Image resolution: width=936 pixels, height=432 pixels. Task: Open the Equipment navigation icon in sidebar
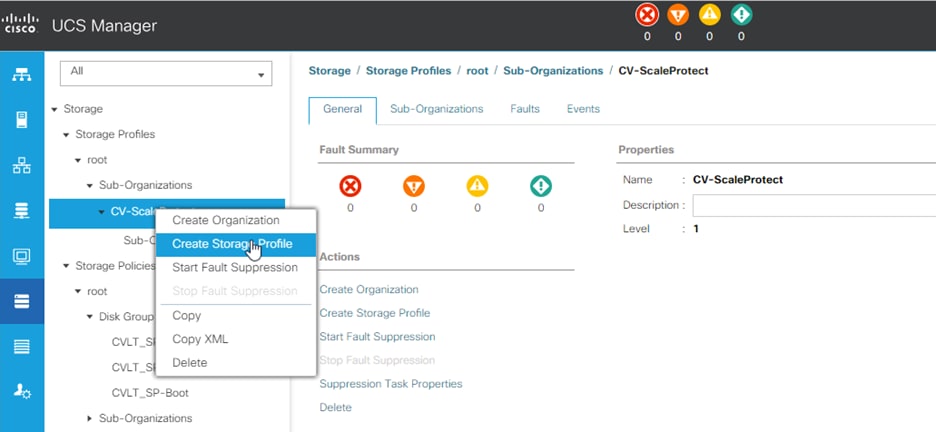click(x=21, y=75)
